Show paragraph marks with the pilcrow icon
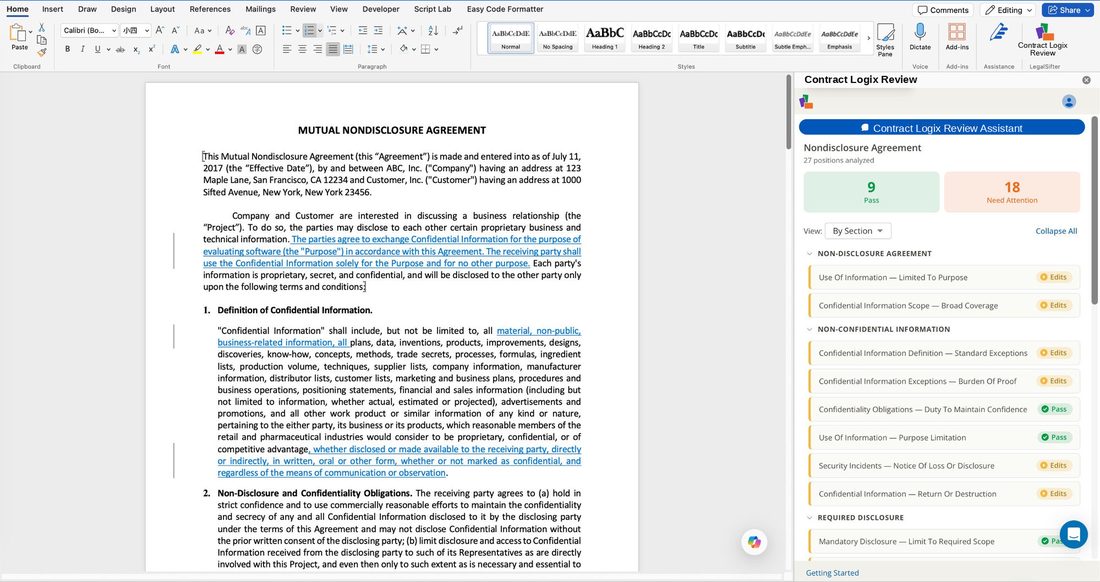Viewport: 1100px width, 582px height. pyautogui.click(x=457, y=30)
